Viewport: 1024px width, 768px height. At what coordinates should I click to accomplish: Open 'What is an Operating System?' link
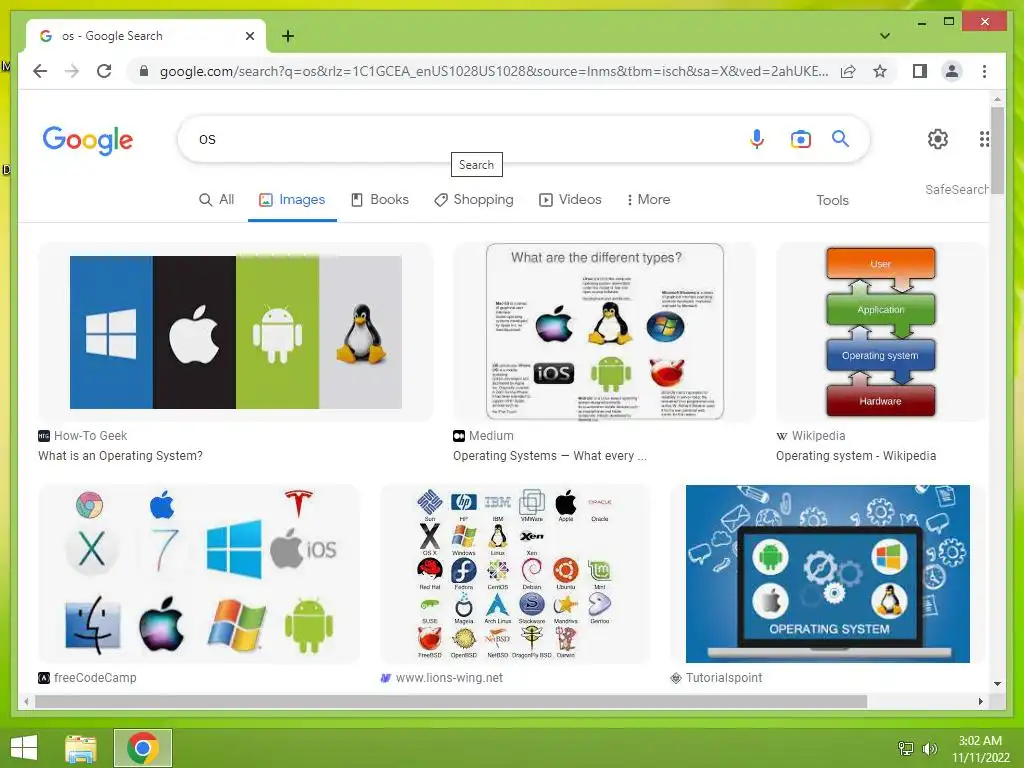120,456
